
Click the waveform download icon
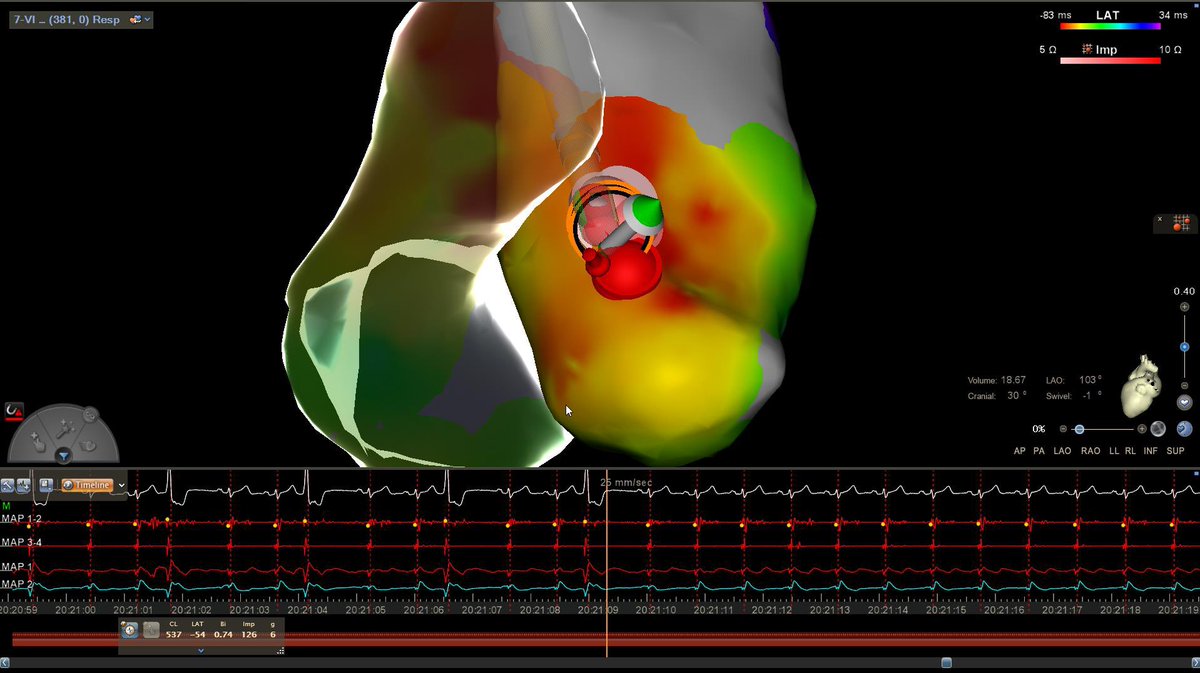pos(23,485)
